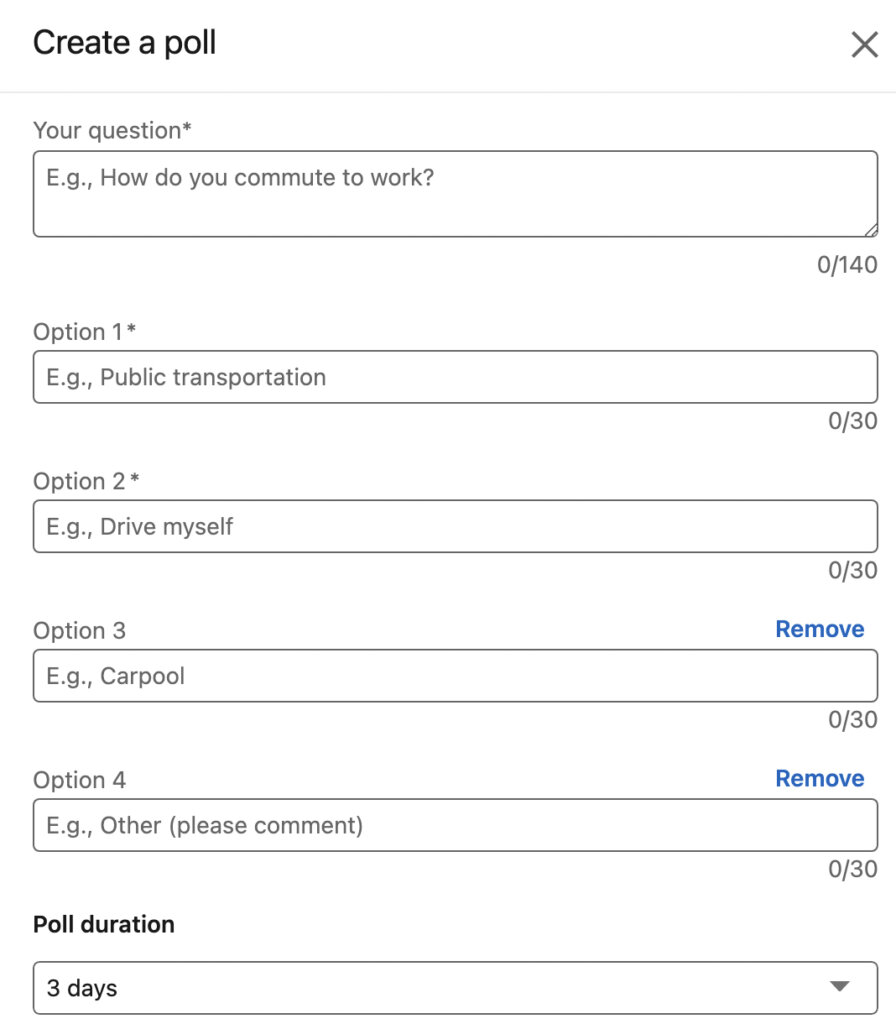Click the 0/140 question character counter
The image size is (896, 1024).
pos(846,265)
